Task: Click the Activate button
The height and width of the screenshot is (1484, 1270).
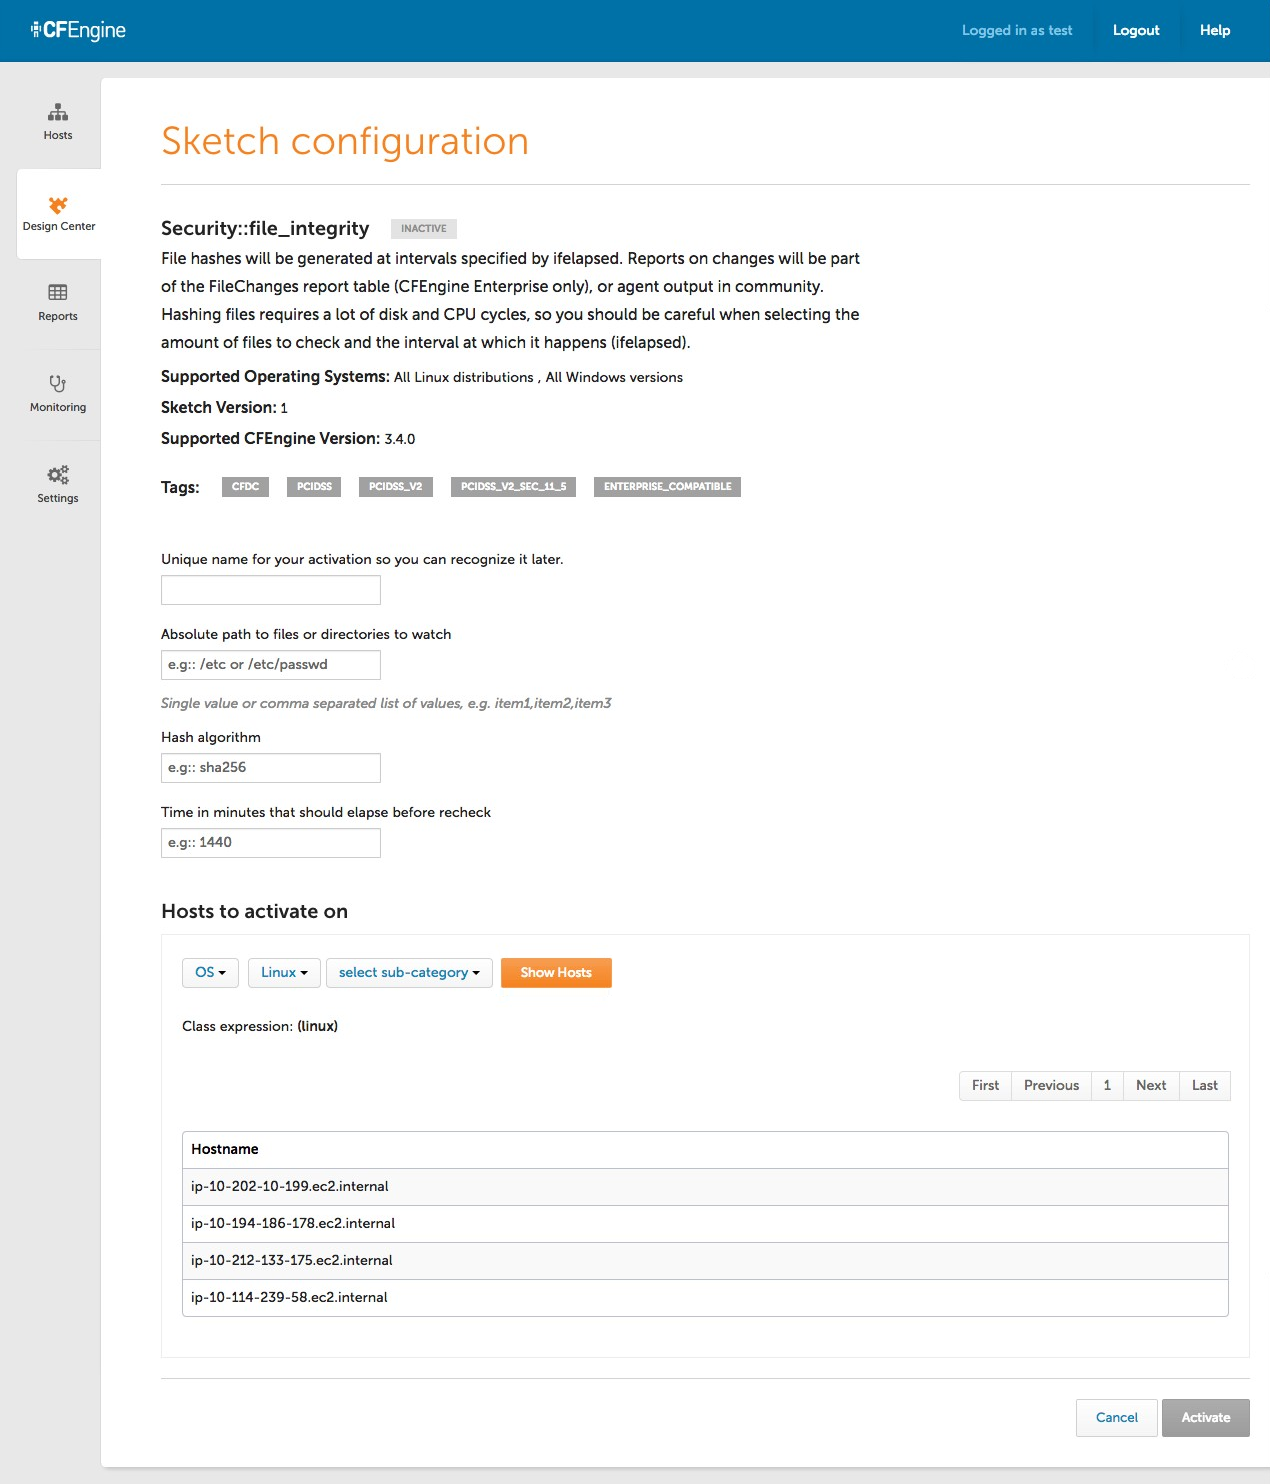Action: [1206, 1418]
